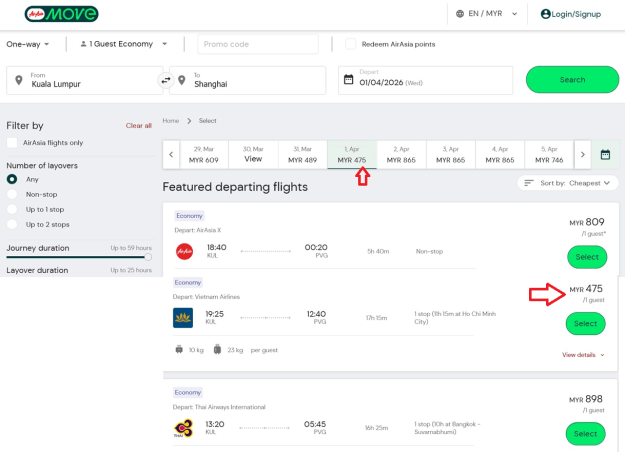Screen dimensions: 625x452
Task: Select Non-stop layover option
Action: coord(12,194)
